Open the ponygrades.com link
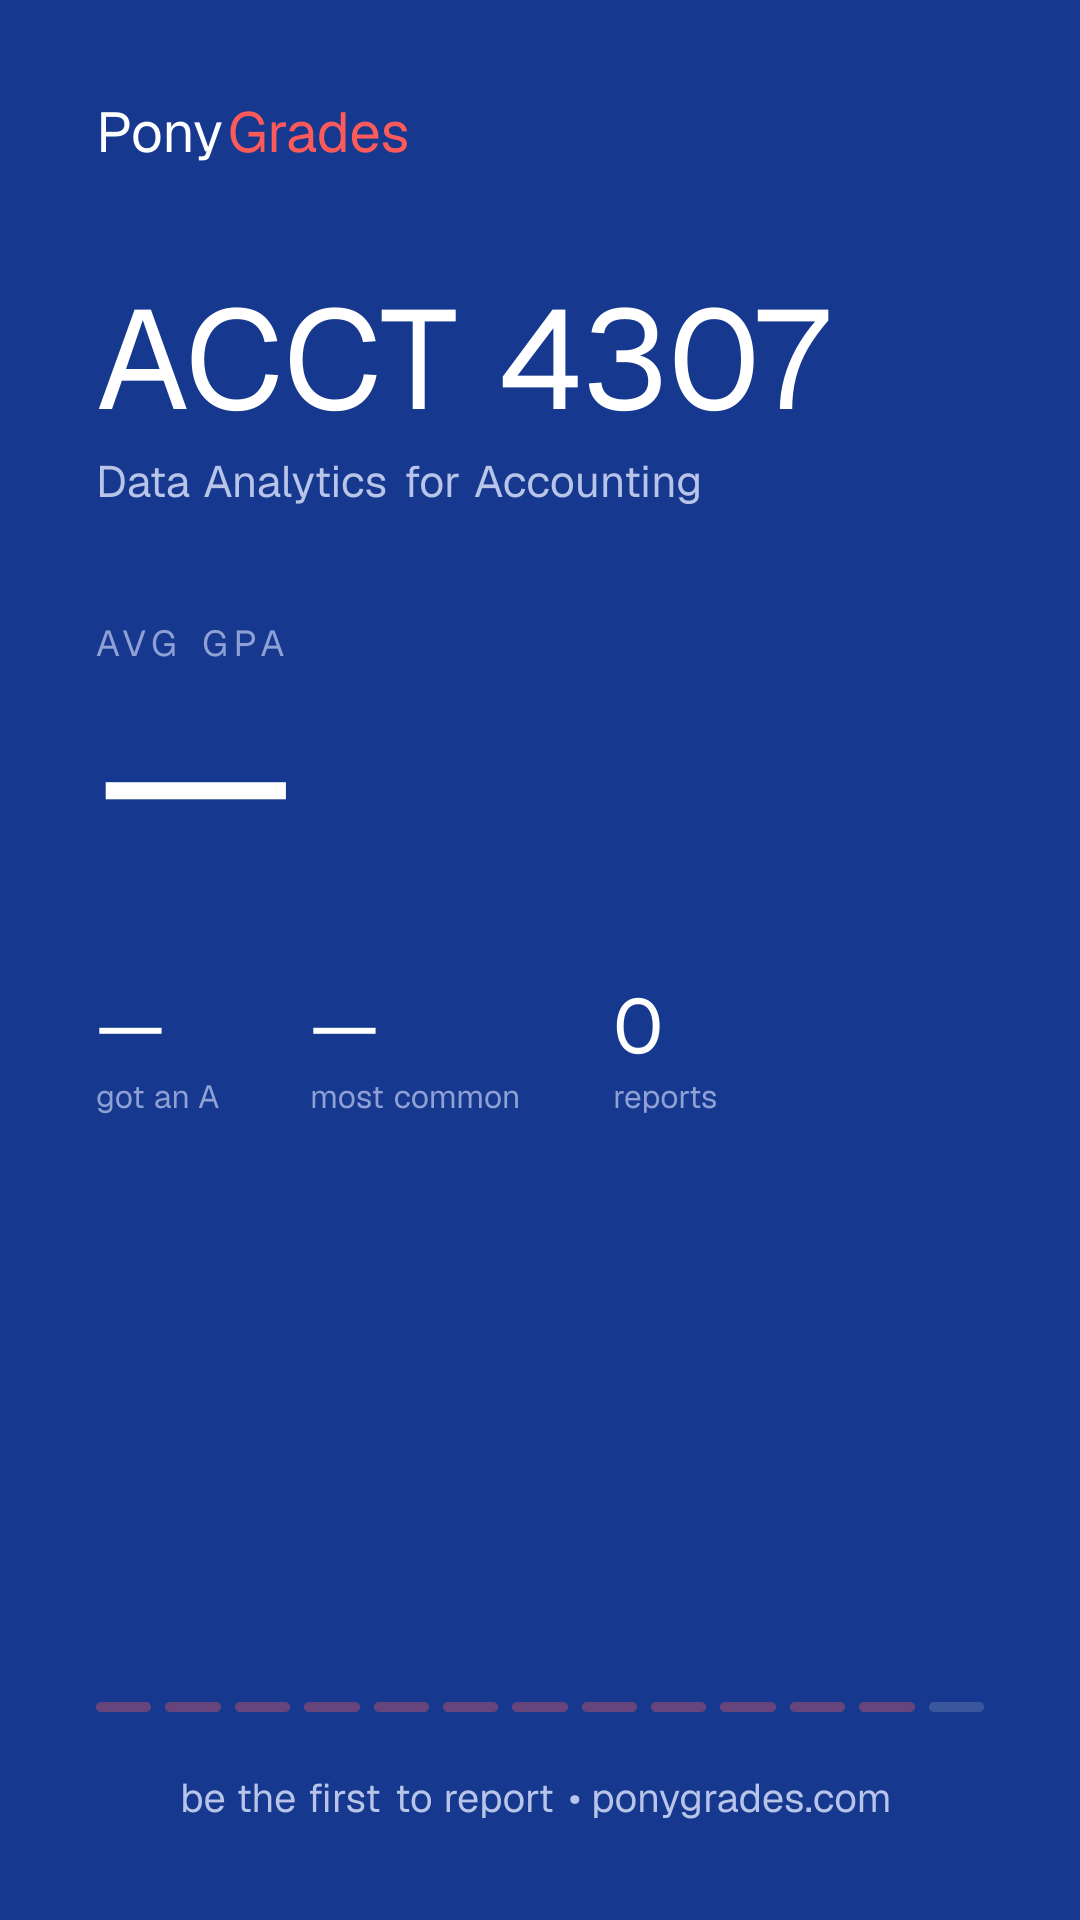This screenshot has width=1080, height=1920. 741,1799
